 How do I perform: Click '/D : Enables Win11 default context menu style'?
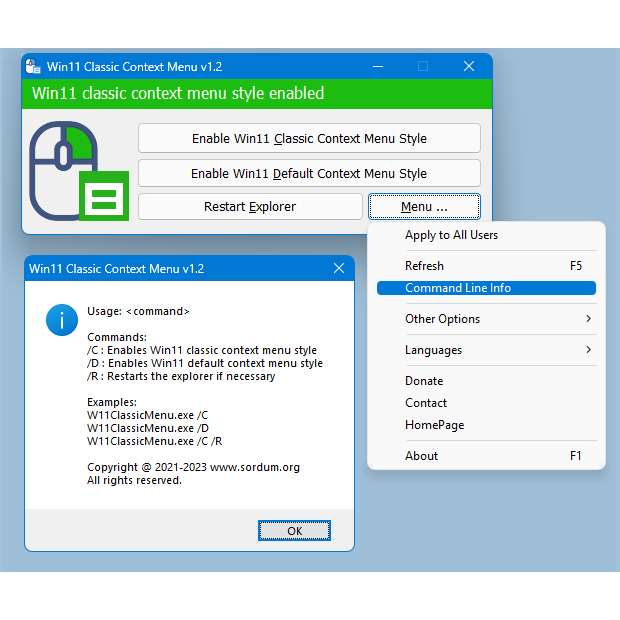205,363
